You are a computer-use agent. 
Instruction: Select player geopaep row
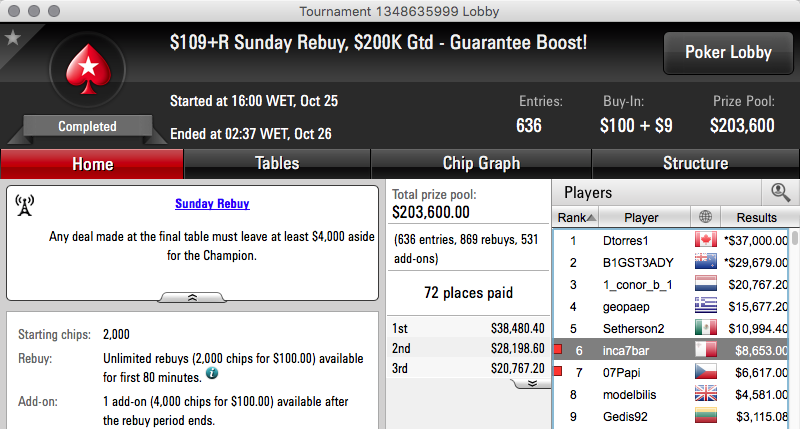coord(671,307)
